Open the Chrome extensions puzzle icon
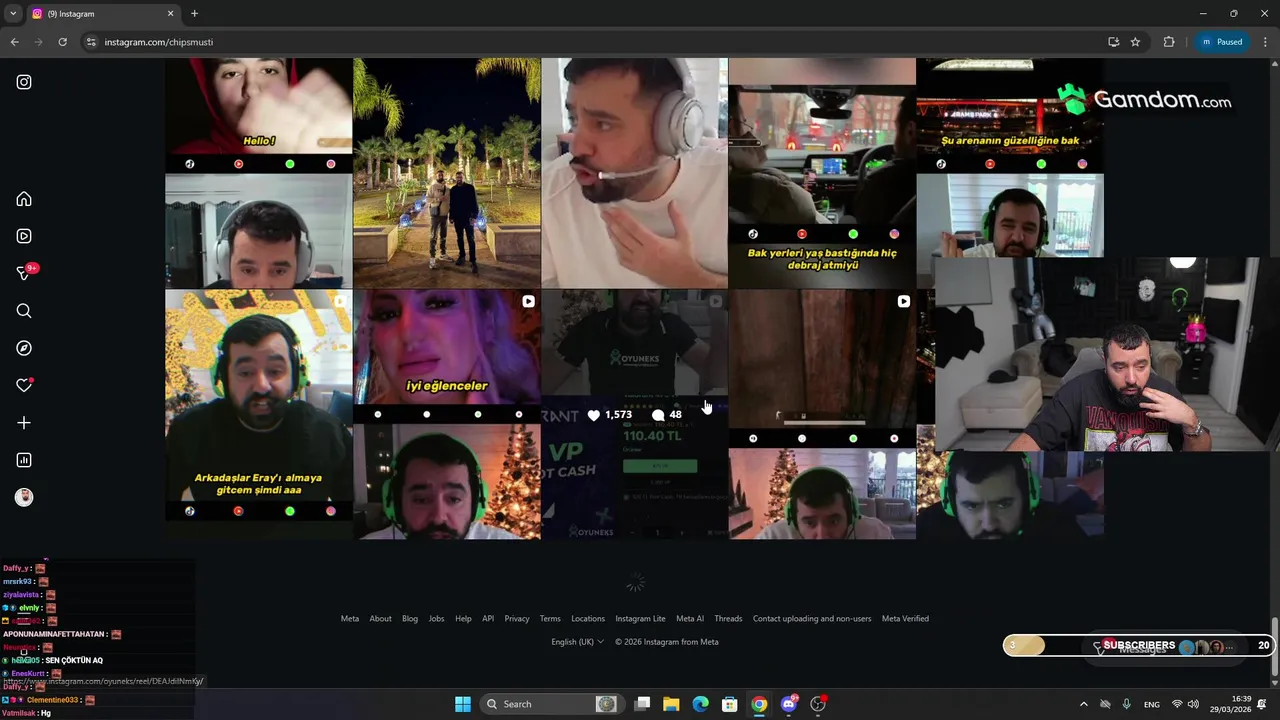The width and height of the screenshot is (1280, 720). [x=1169, y=42]
